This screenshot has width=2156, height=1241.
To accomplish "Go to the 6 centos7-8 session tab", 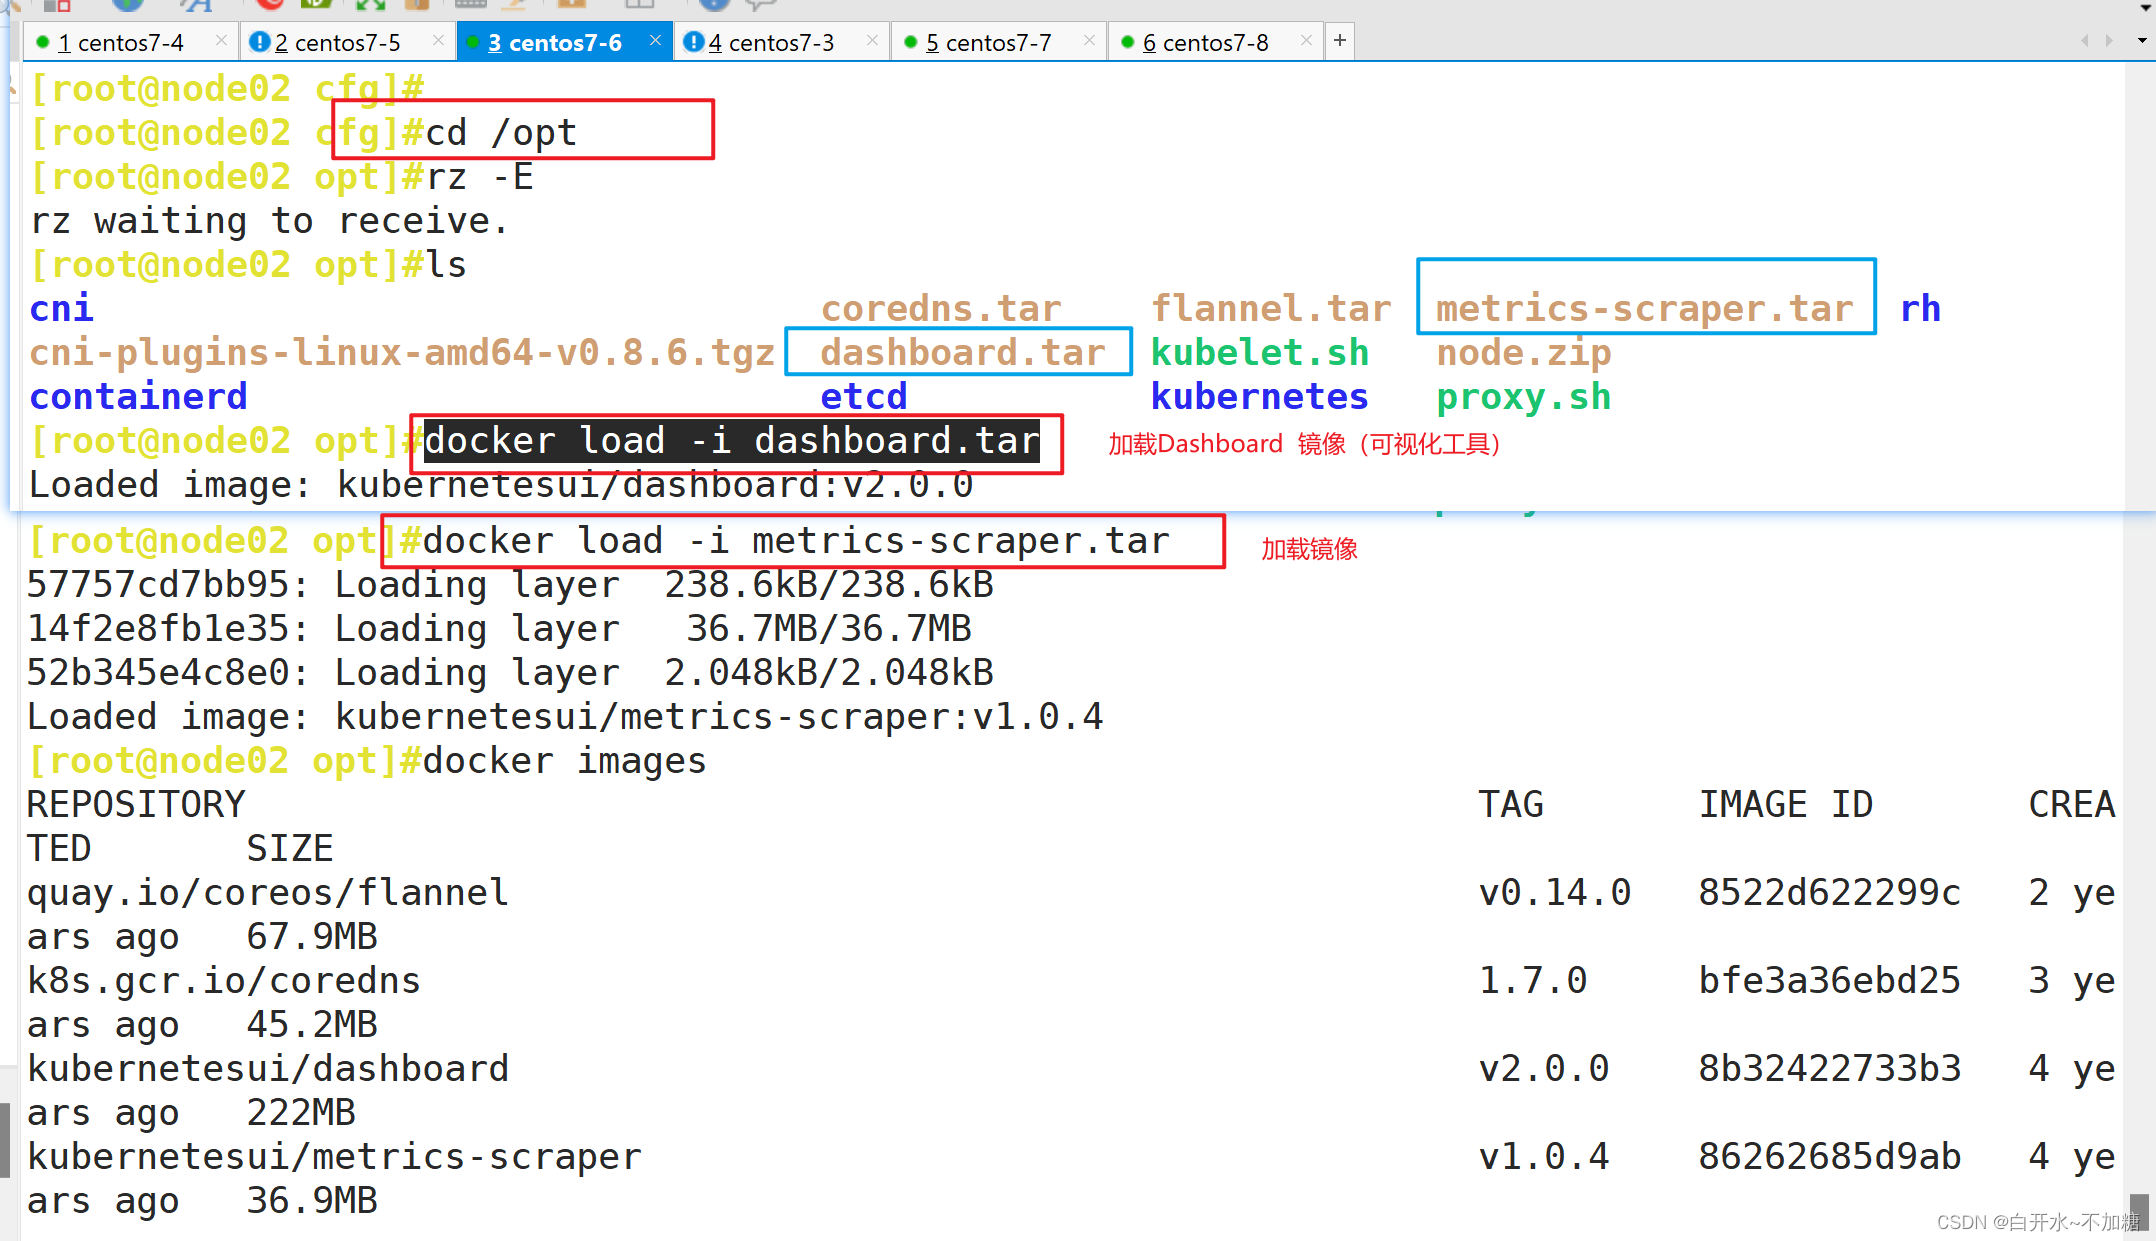I will 1215,42.
